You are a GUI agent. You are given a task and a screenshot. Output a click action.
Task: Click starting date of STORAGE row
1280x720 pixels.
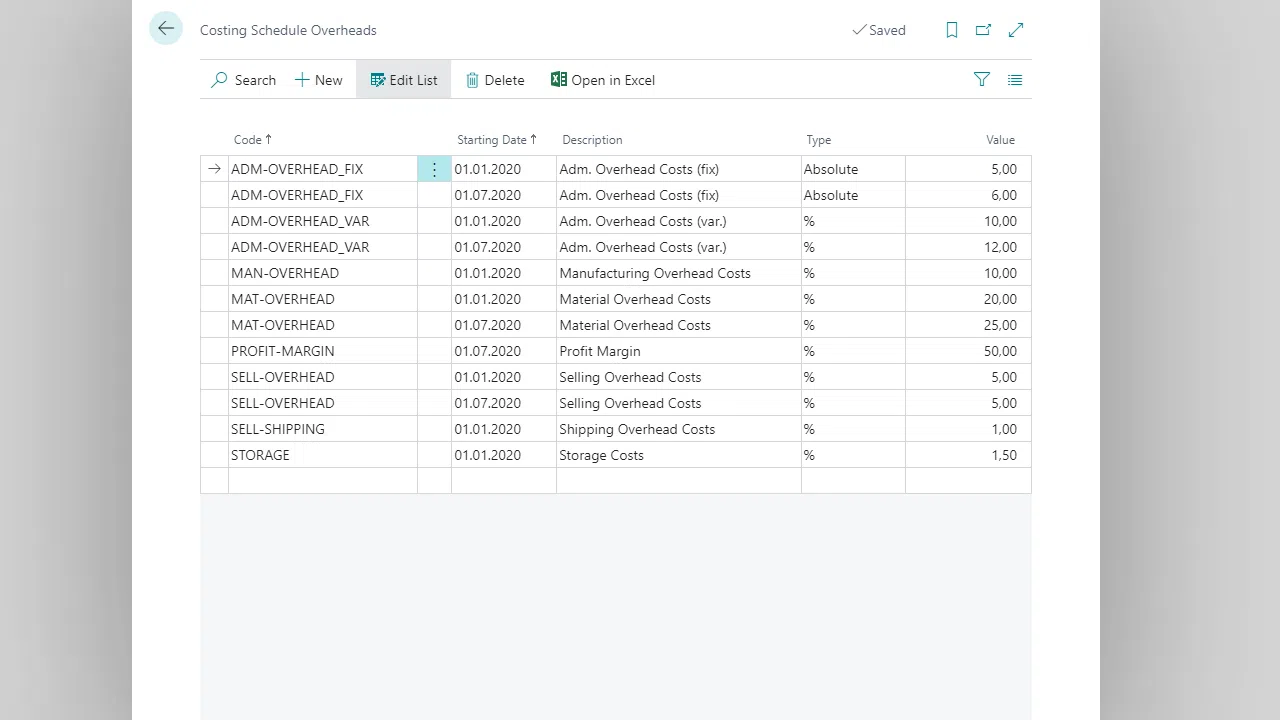[x=504, y=455]
